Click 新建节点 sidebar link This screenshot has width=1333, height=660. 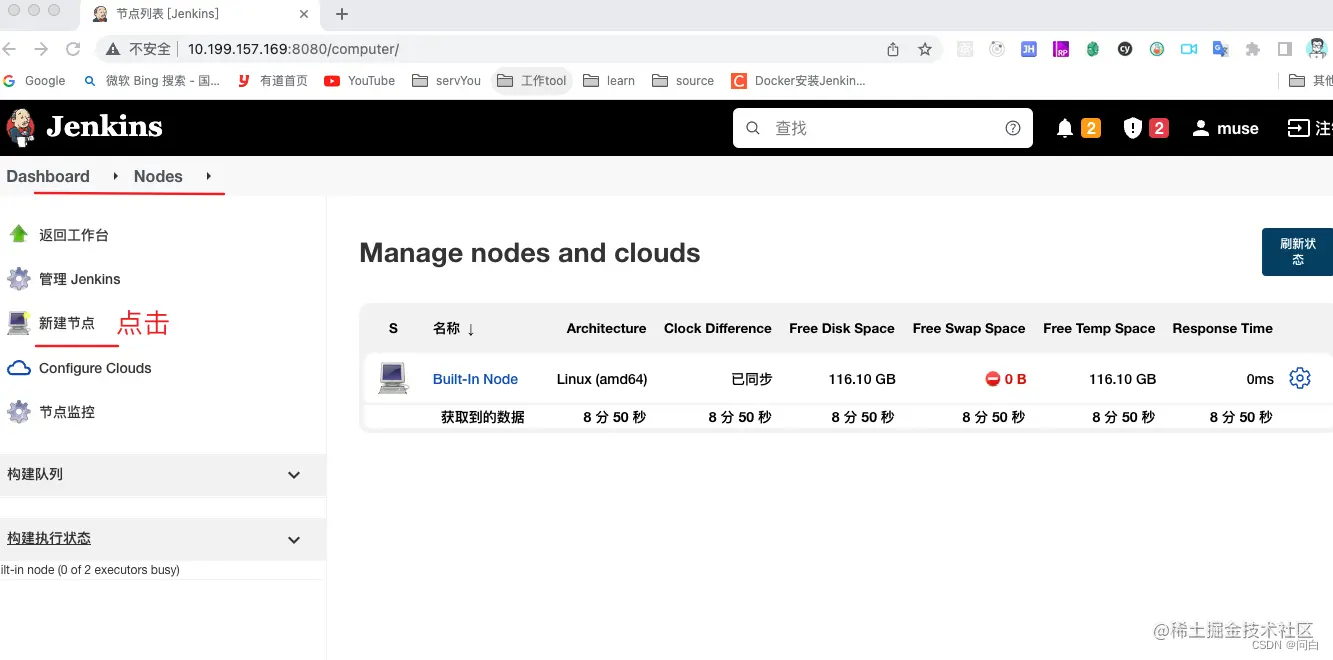pos(67,323)
